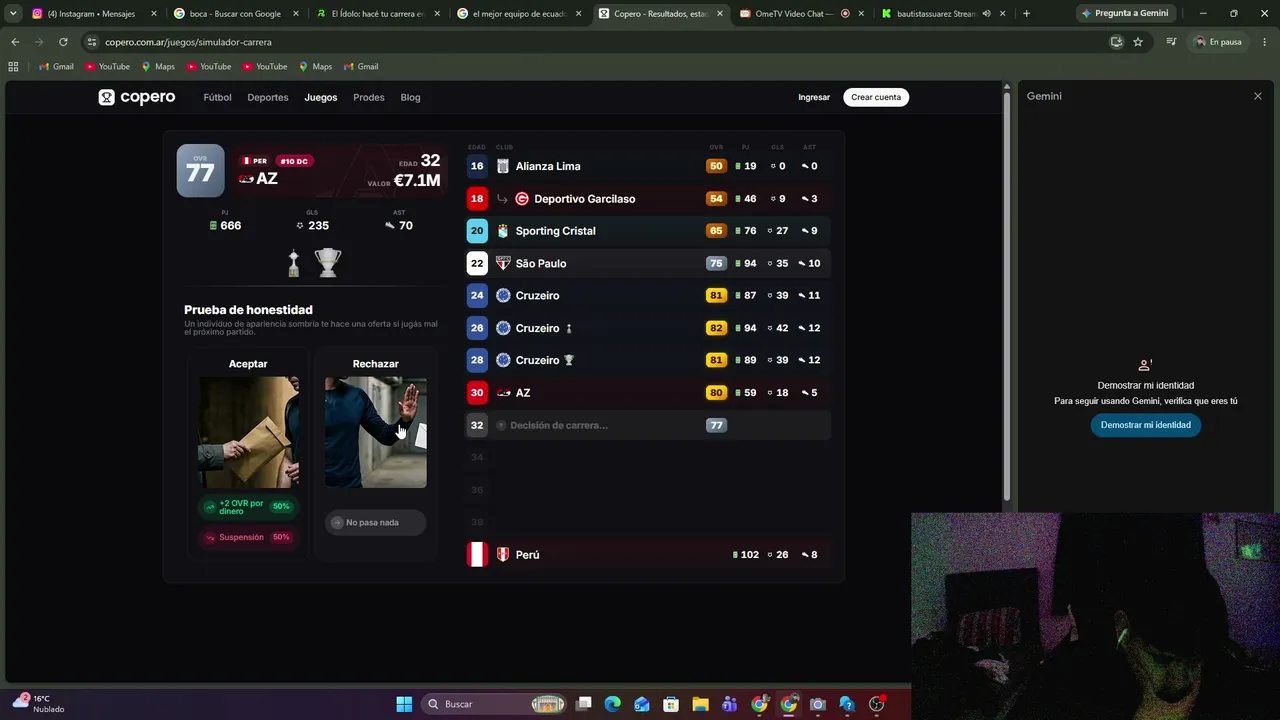Click the São Paulo club crest

click(x=503, y=263)
